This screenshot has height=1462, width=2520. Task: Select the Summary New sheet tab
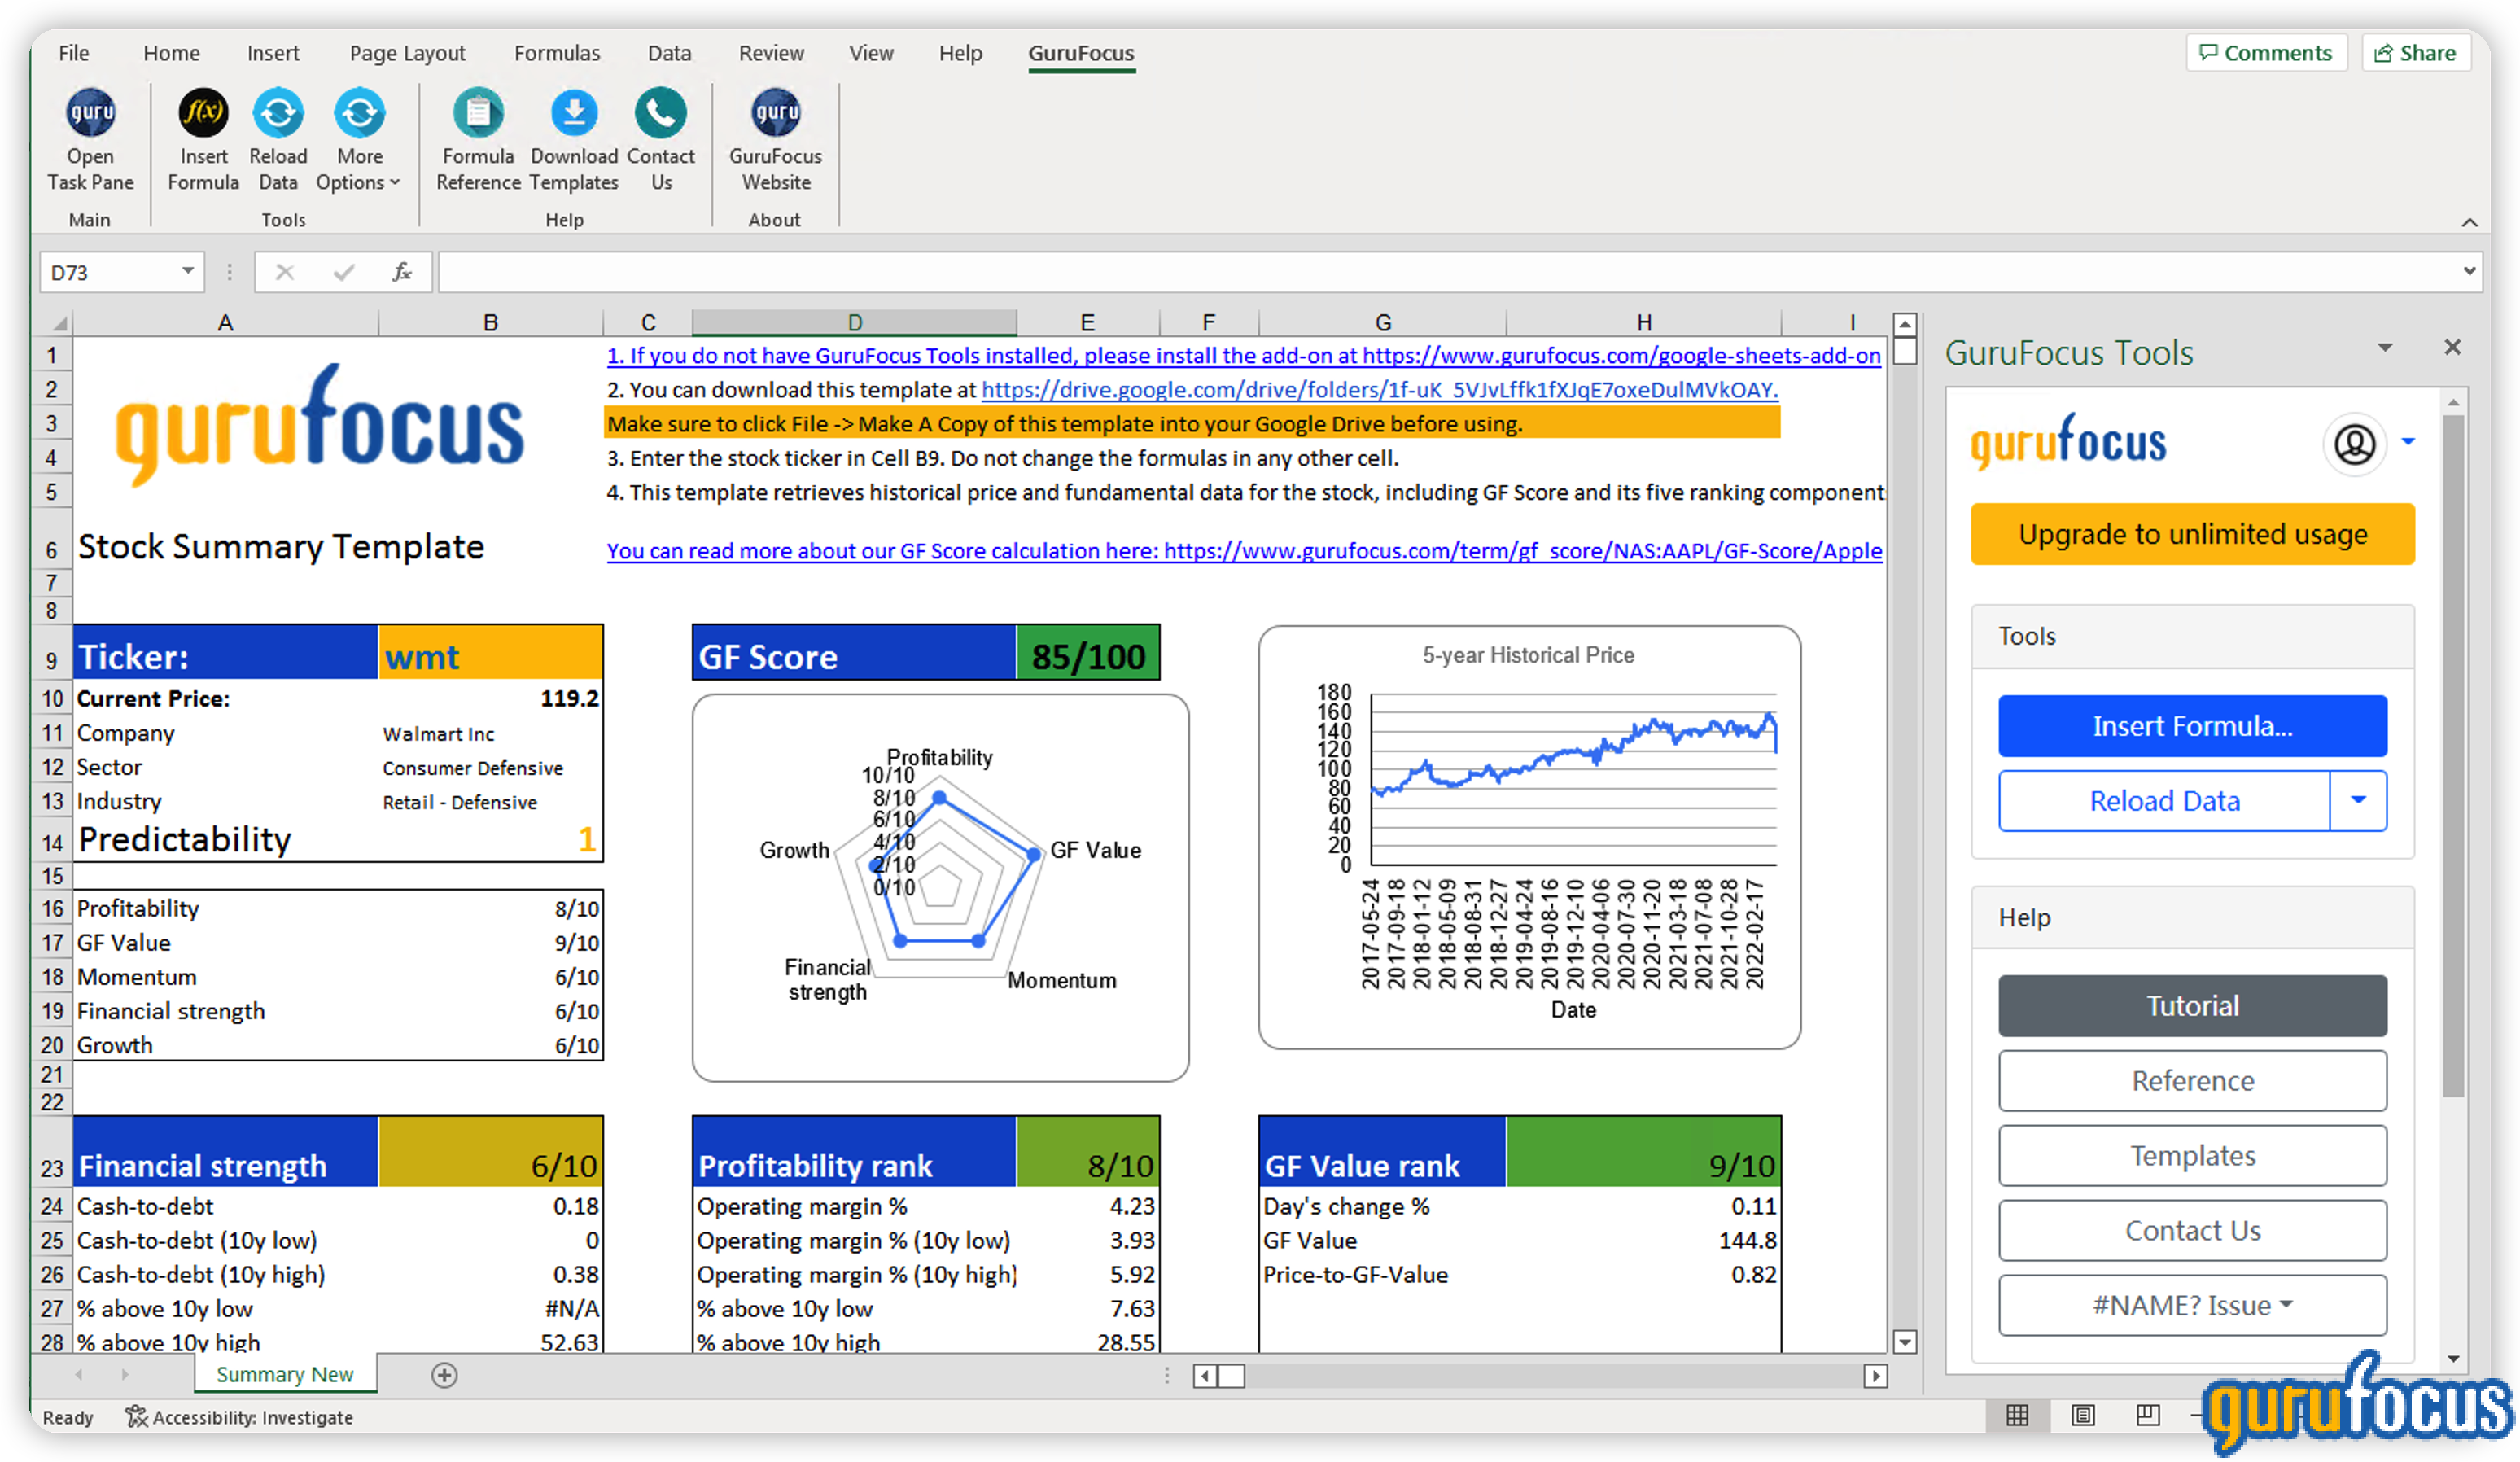[x=285, y=1375]
